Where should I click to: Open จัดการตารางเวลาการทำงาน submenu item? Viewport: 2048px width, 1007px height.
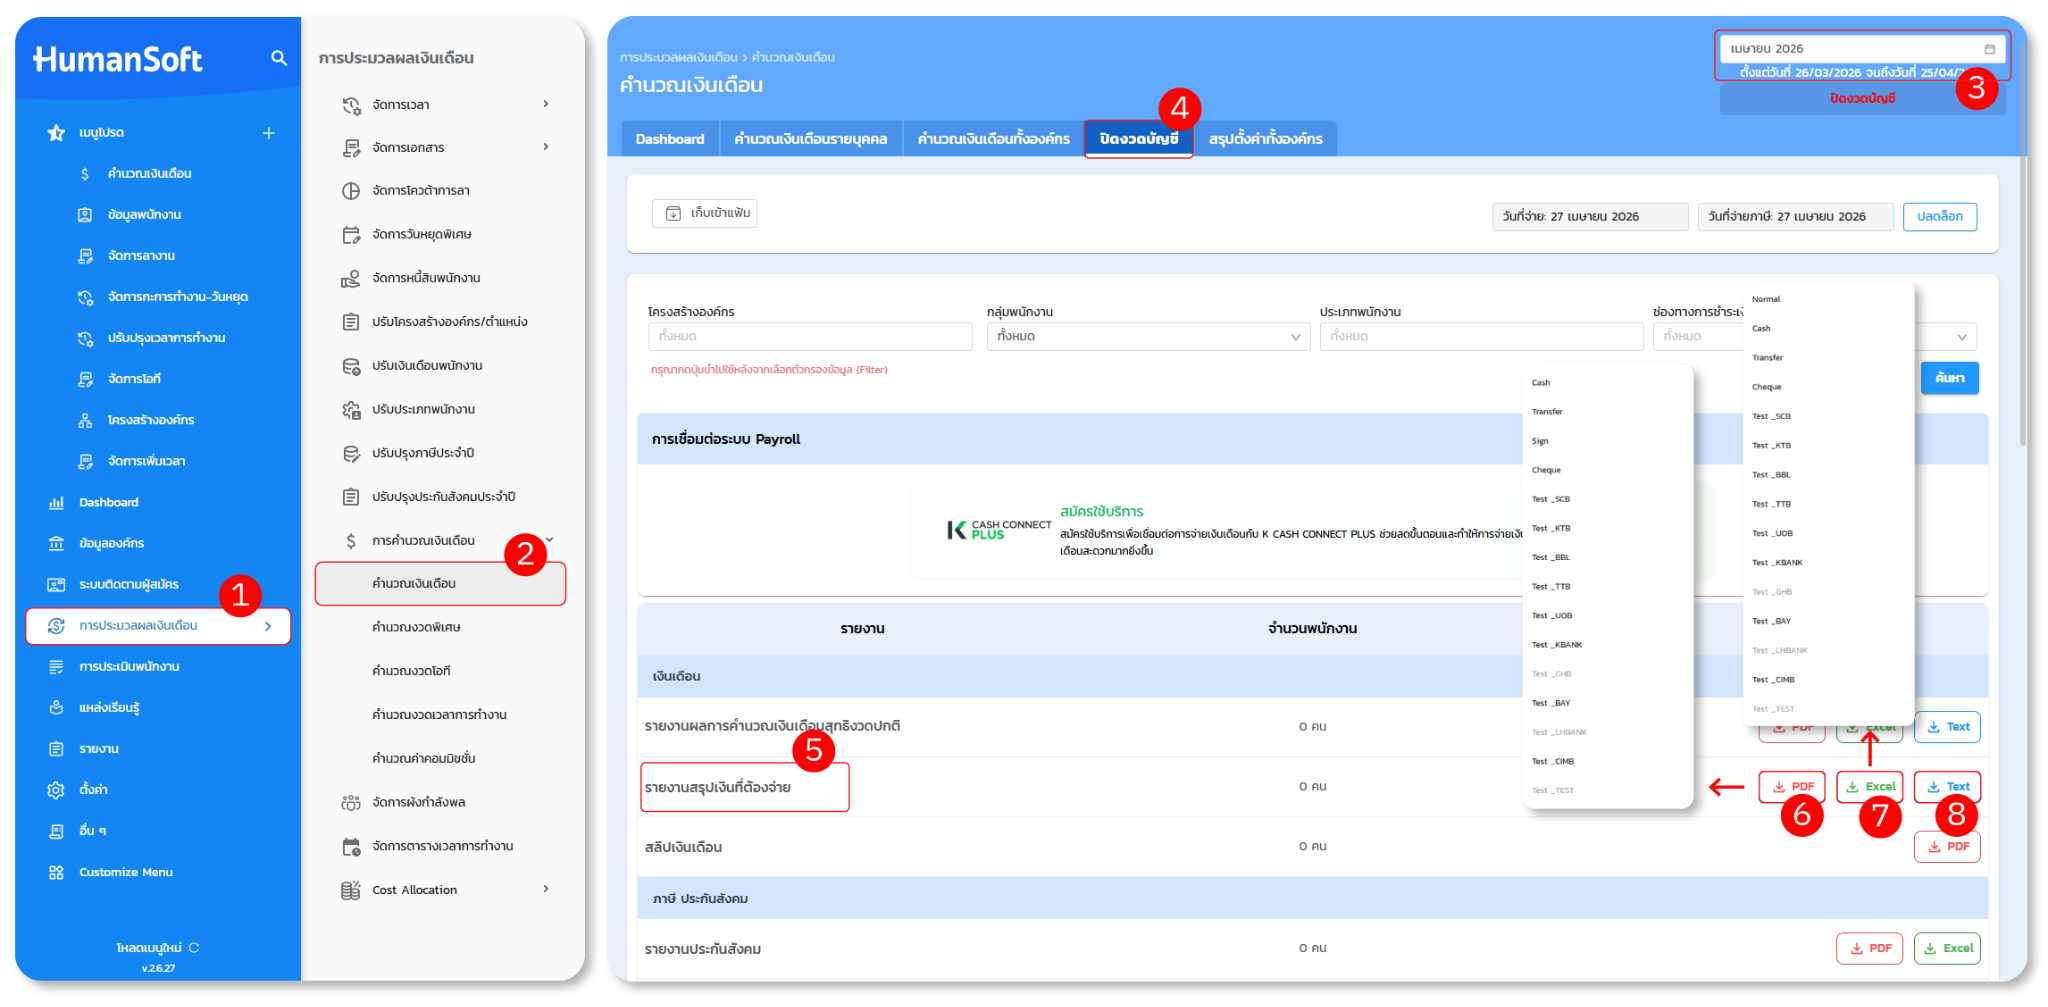click(x=442, y=846)
